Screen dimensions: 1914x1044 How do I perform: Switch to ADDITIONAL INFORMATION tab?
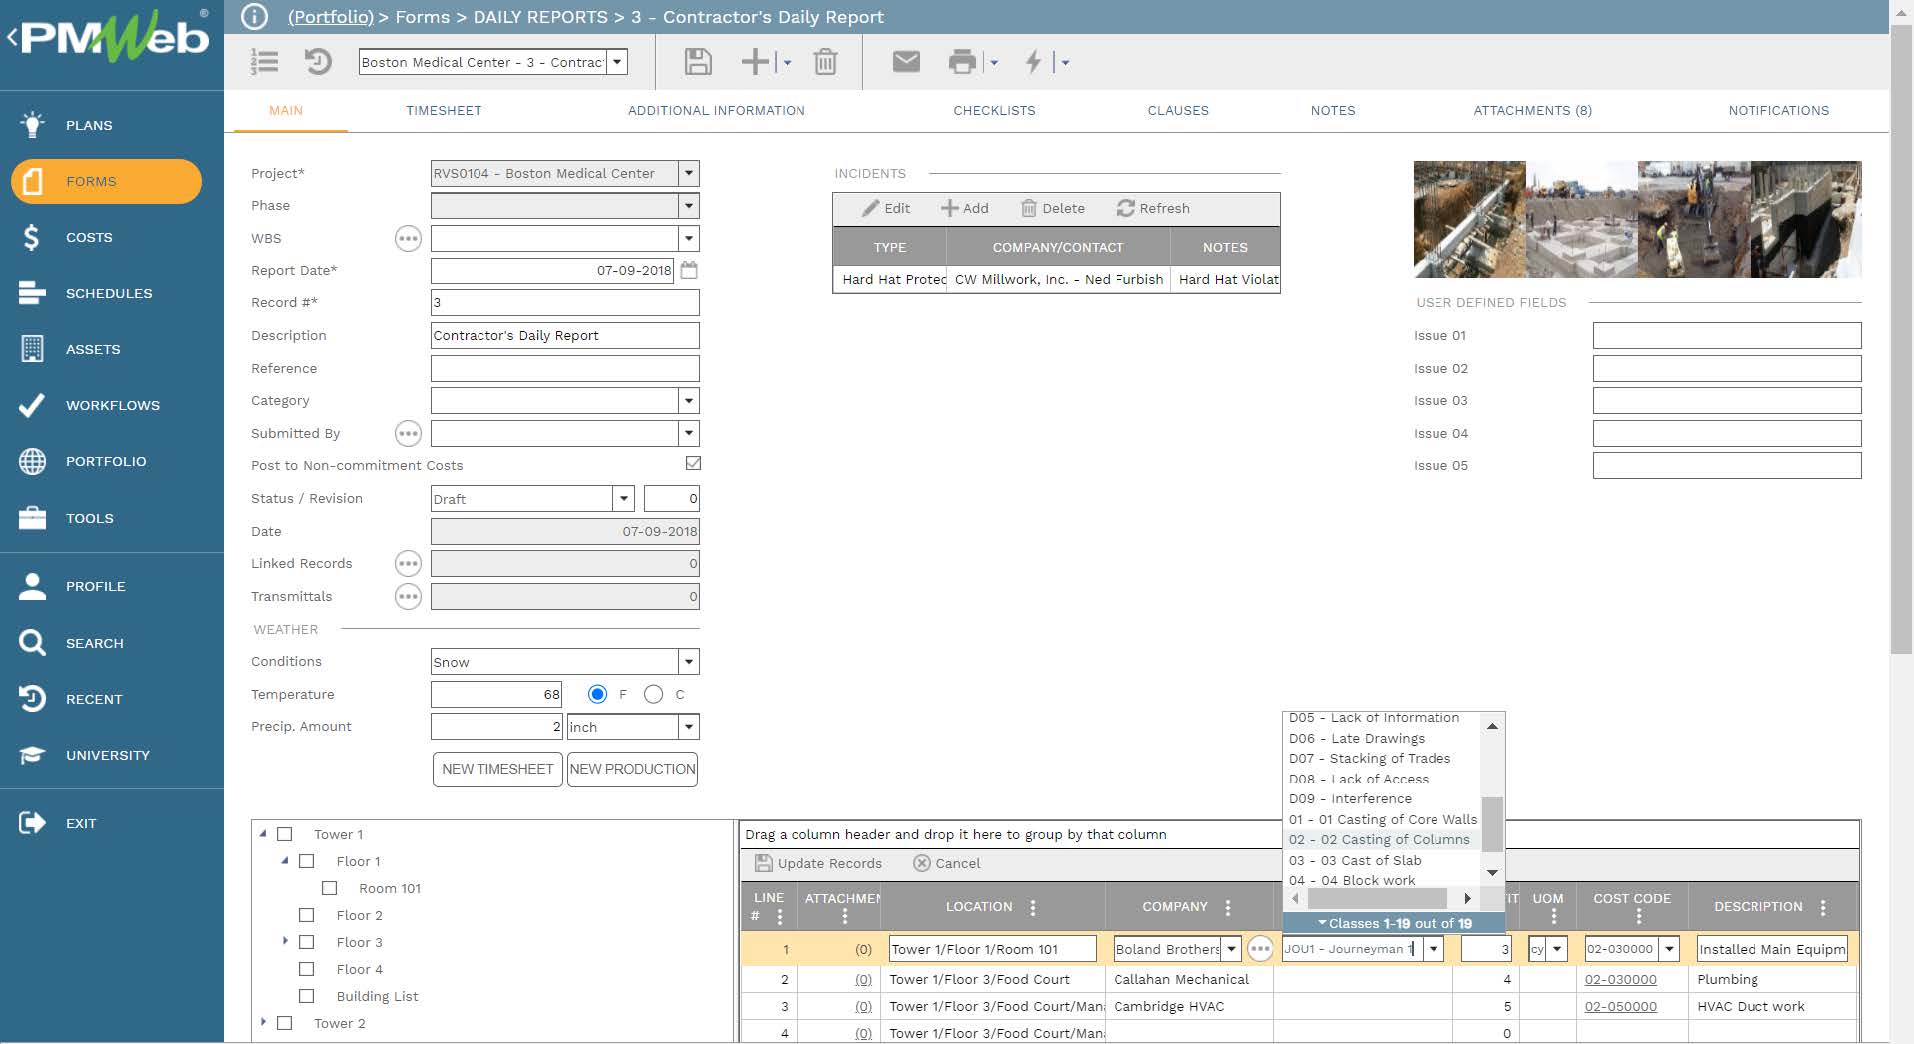716,110
